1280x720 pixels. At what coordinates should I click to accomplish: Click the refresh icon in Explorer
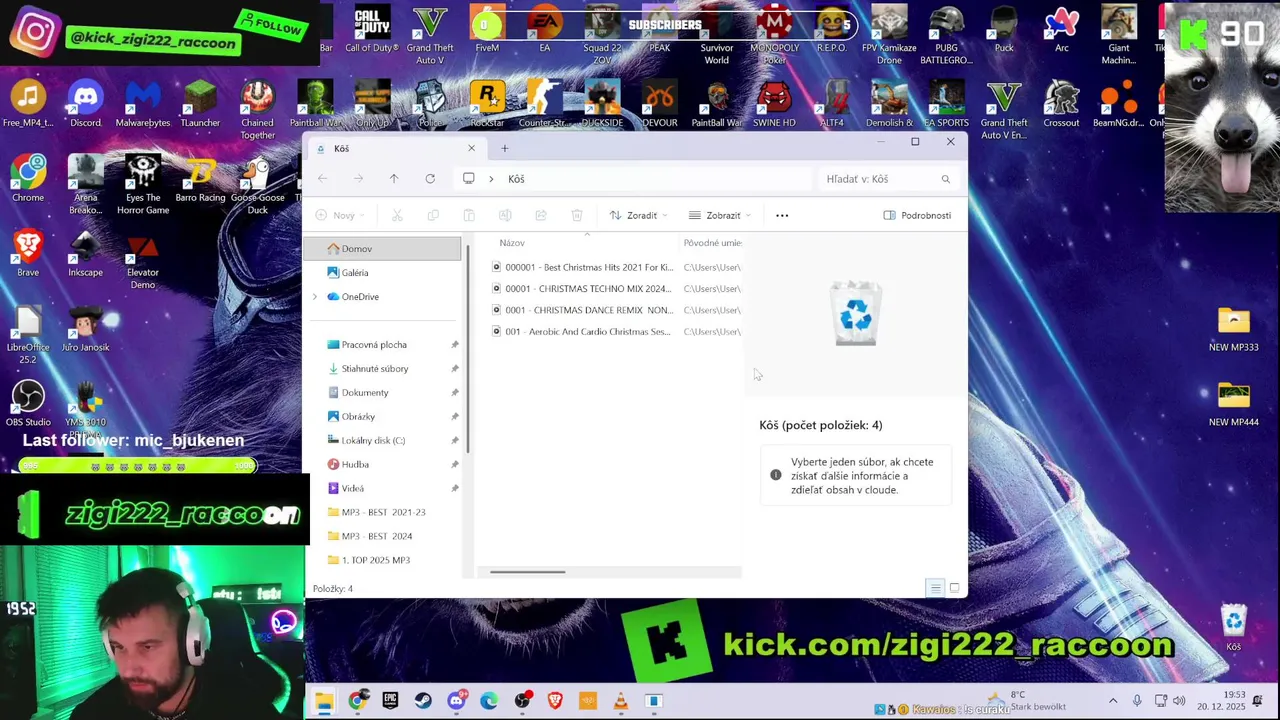430,179
